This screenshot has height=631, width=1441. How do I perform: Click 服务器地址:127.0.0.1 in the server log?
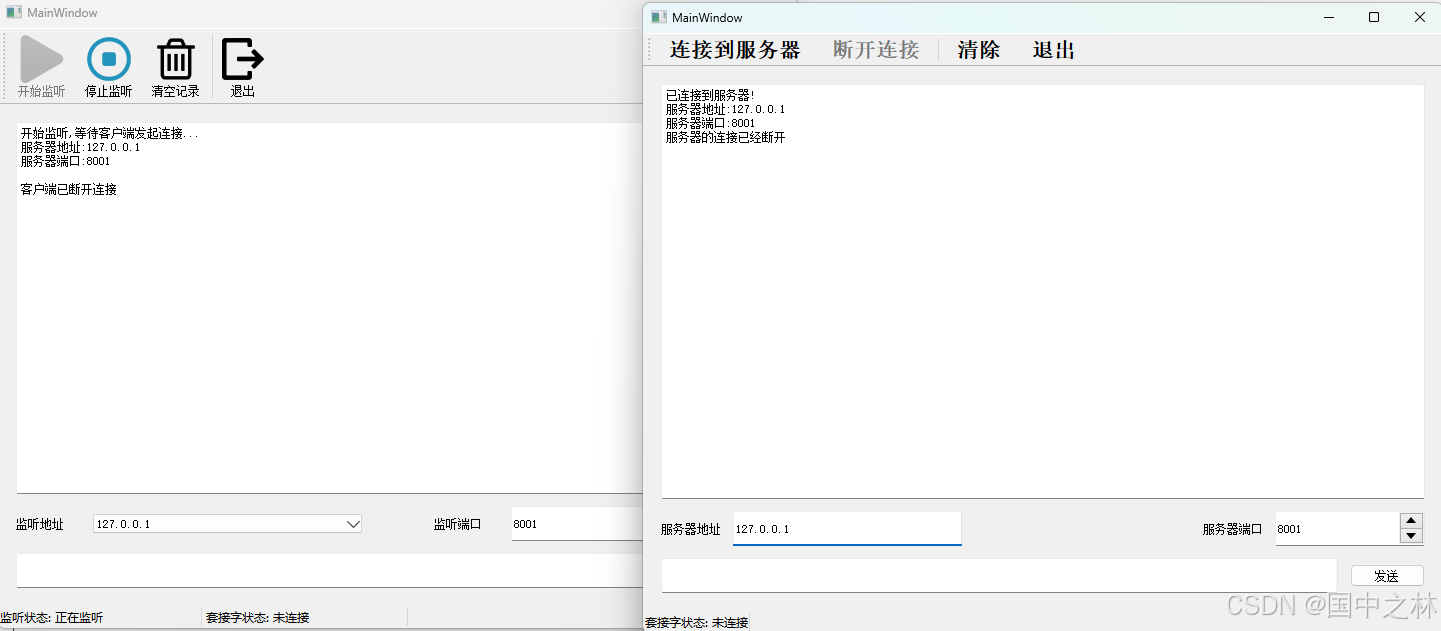(80, 147)
